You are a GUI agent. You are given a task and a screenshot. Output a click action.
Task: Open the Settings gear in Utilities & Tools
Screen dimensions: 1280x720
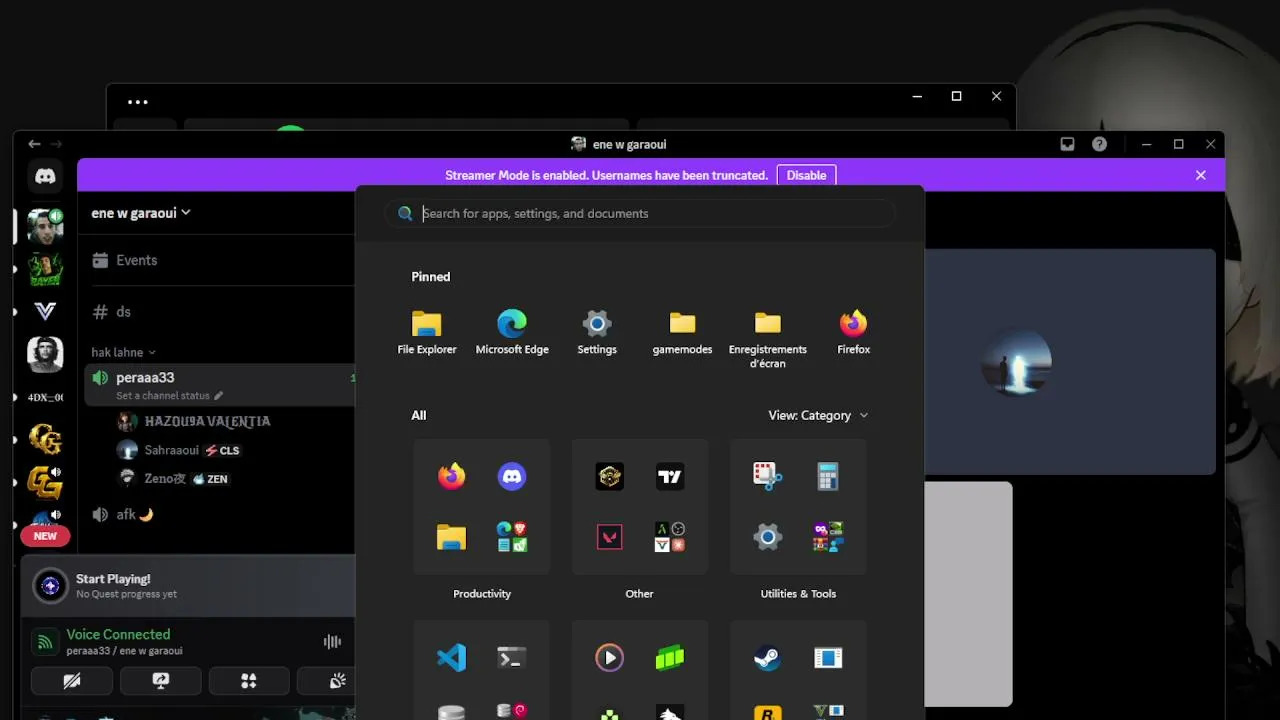pyautogui.click(x=768, y=537)
